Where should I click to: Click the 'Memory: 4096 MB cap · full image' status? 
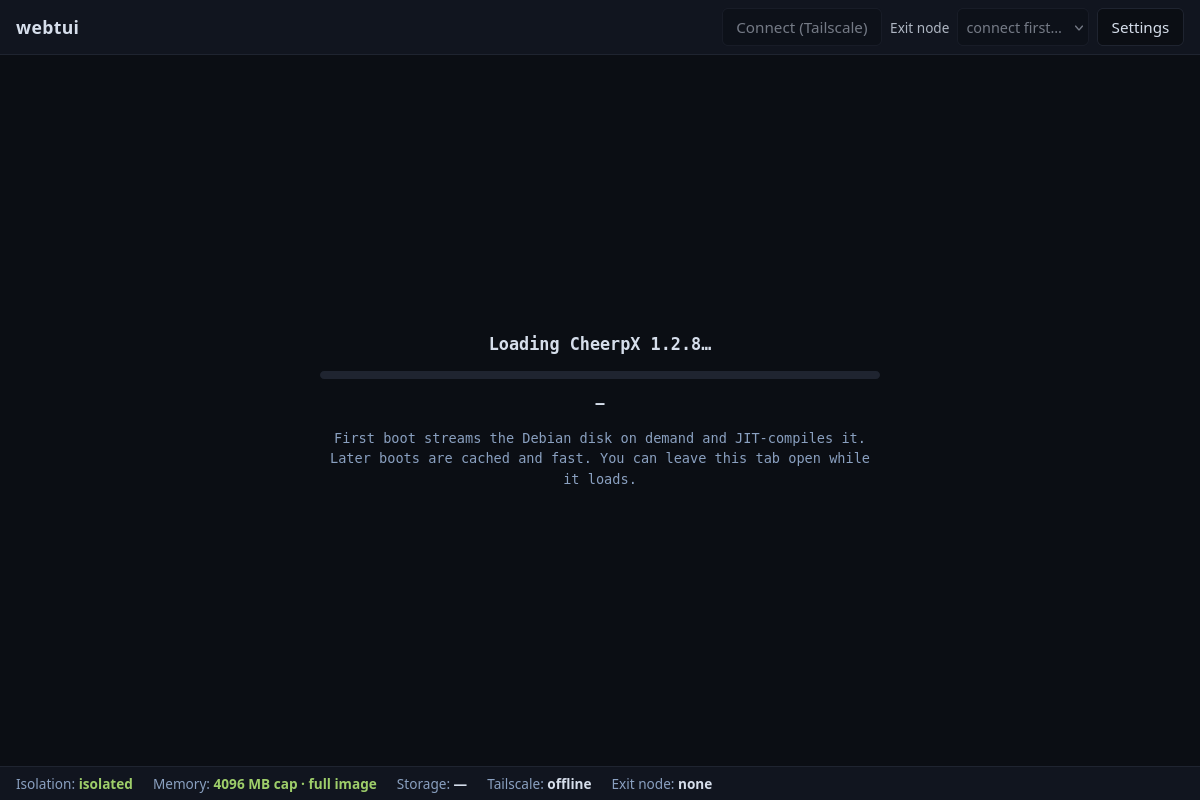click(265, 784)
